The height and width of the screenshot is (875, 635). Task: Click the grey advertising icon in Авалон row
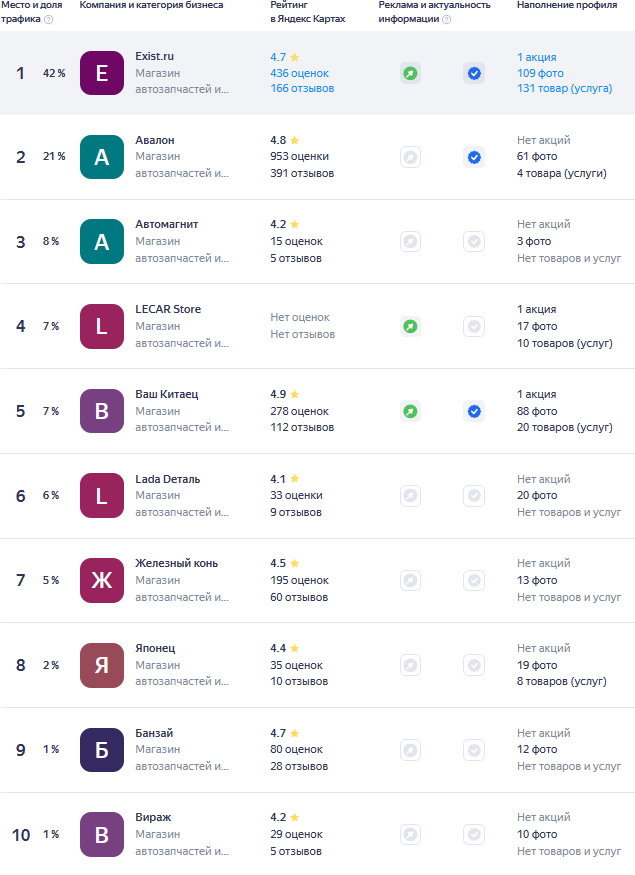point(410,157)
